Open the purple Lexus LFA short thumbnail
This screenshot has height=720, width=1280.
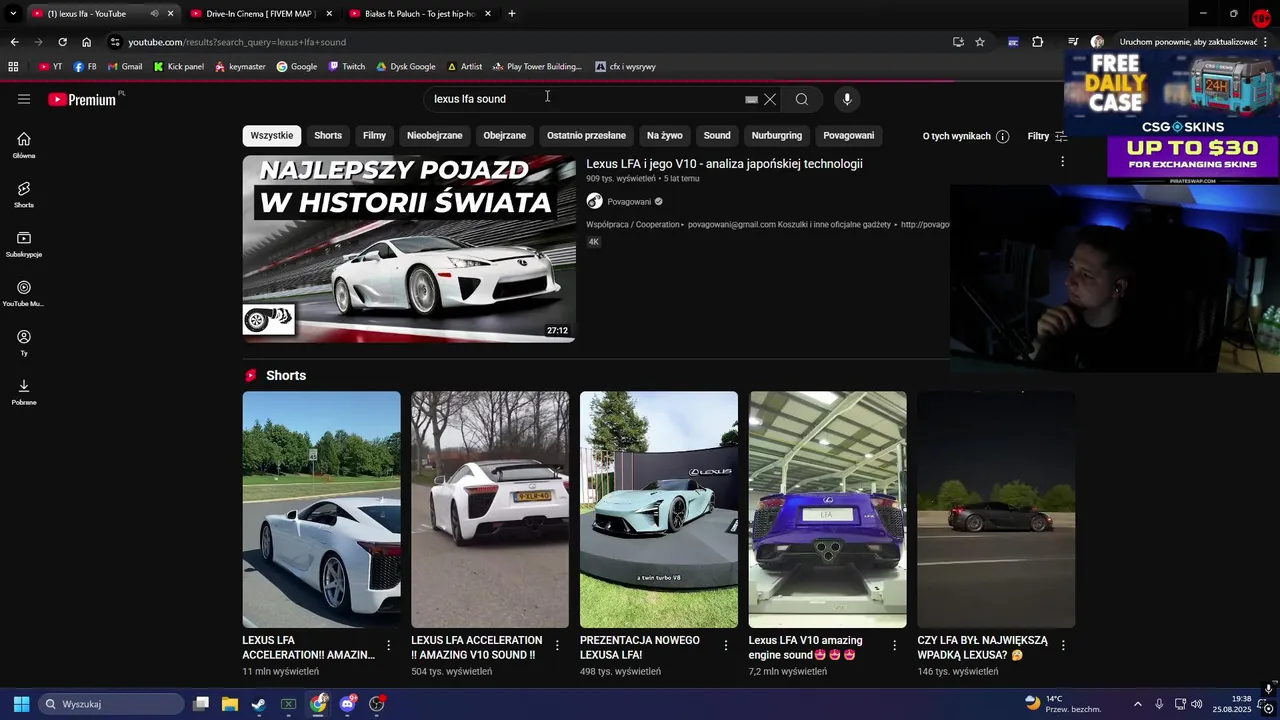828,509
